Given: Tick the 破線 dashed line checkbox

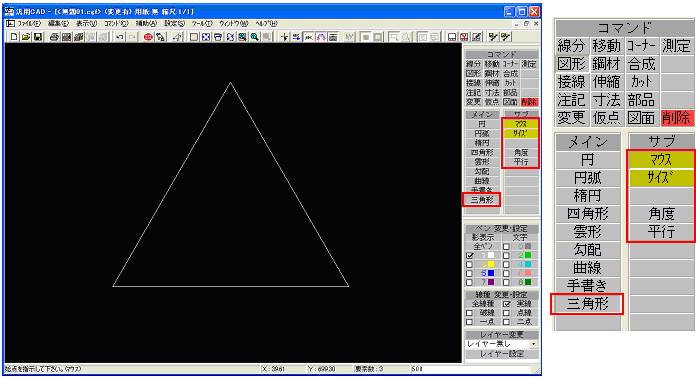Looking at the screenshot, I should click(469, 313).
